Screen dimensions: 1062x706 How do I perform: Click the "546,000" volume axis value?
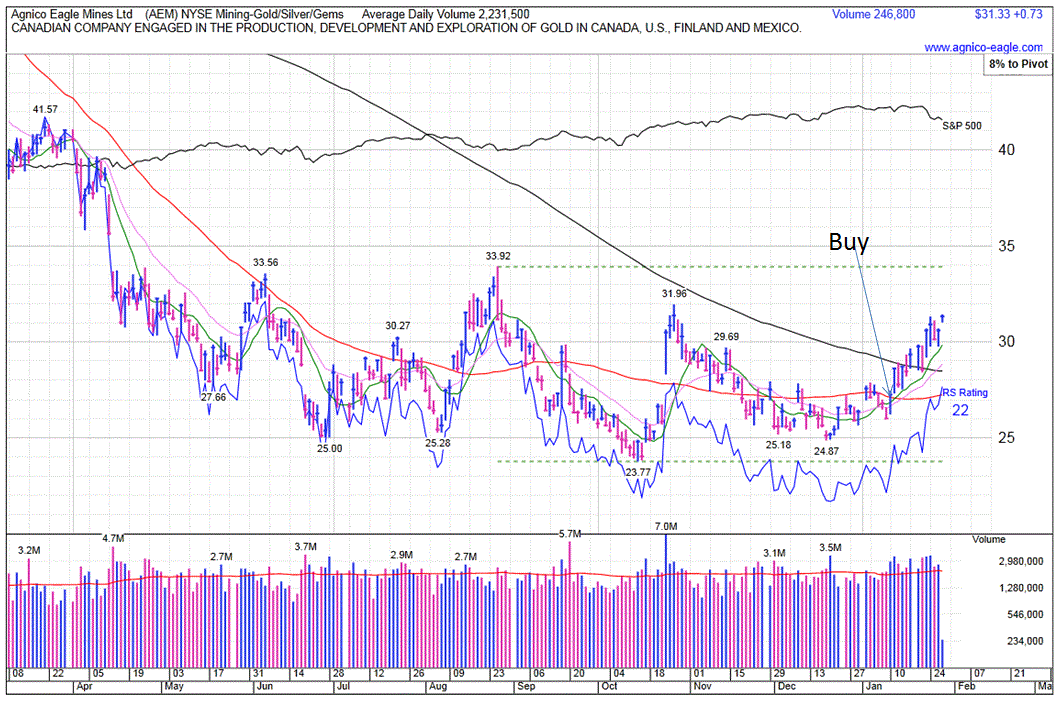point(1025,615)
